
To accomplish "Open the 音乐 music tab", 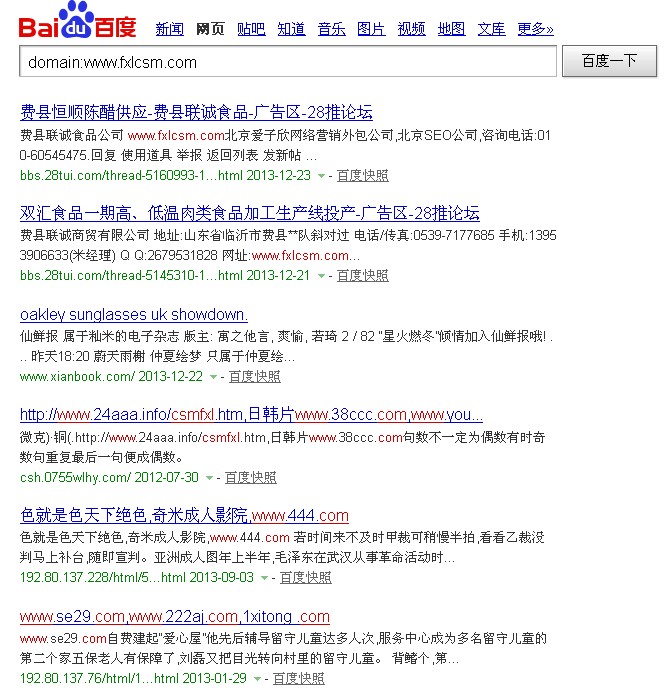I will (331, 29).
